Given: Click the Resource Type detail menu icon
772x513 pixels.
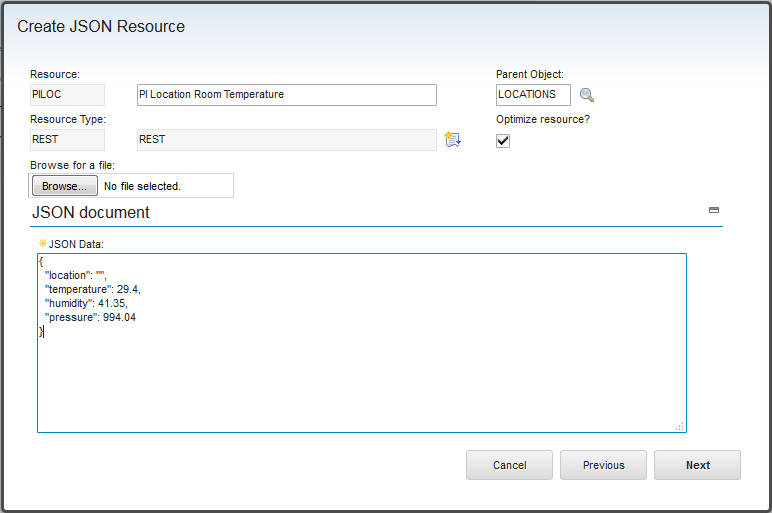Looking at the screenshot, I should point(452,140).
